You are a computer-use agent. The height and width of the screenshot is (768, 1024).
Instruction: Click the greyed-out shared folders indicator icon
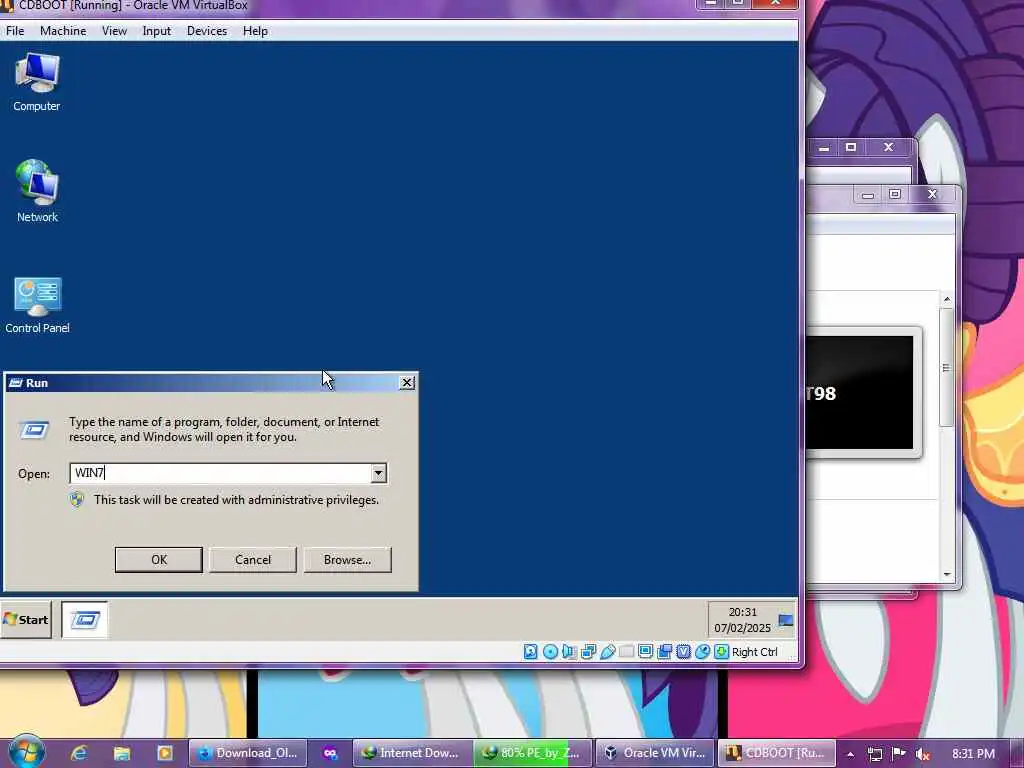point(626,651)
